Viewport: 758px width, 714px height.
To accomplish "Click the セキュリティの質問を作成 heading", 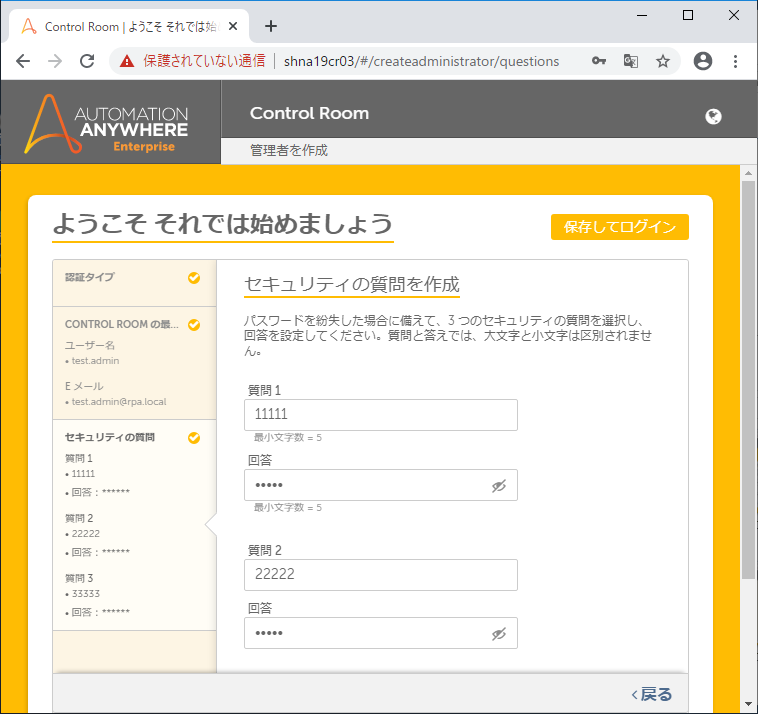I will tap(352, 284).
